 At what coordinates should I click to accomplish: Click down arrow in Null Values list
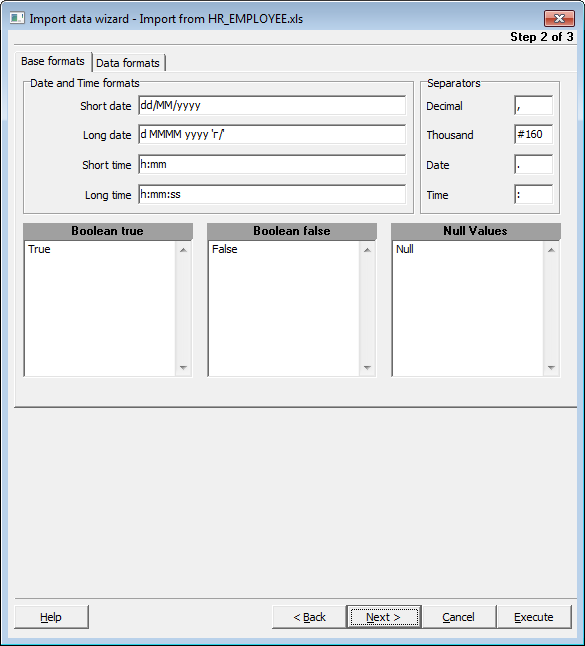[x=551, y=367]
